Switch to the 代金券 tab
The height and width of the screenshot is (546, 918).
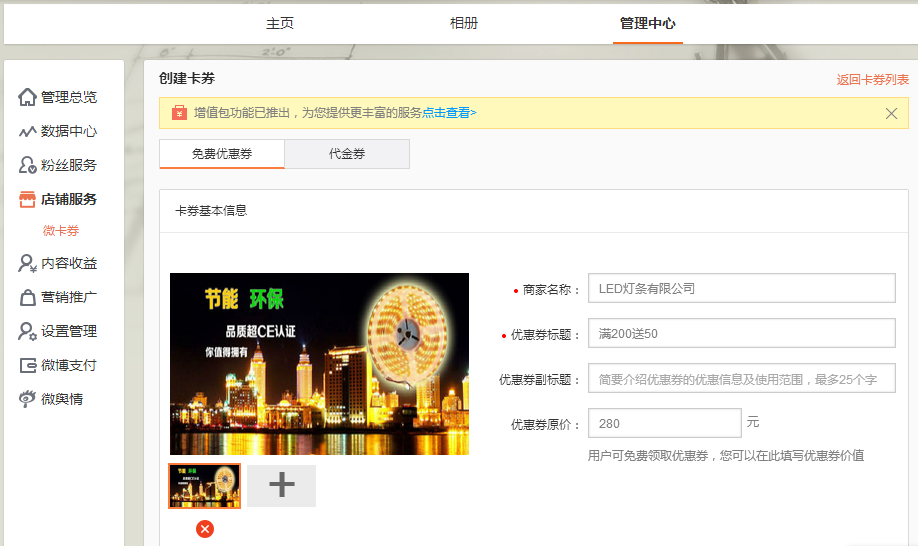point(347,154)
